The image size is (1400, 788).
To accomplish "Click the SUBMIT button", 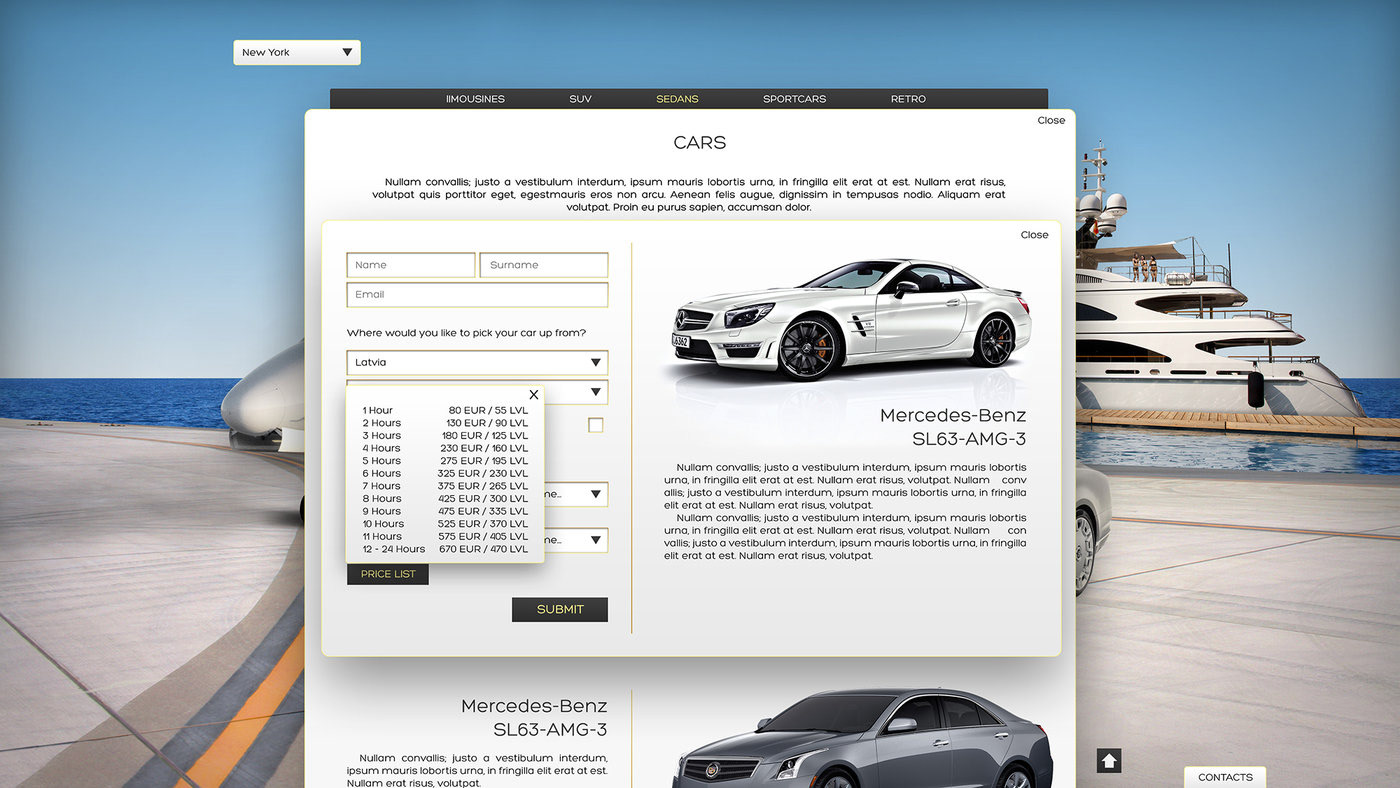I will click(560, 610).
